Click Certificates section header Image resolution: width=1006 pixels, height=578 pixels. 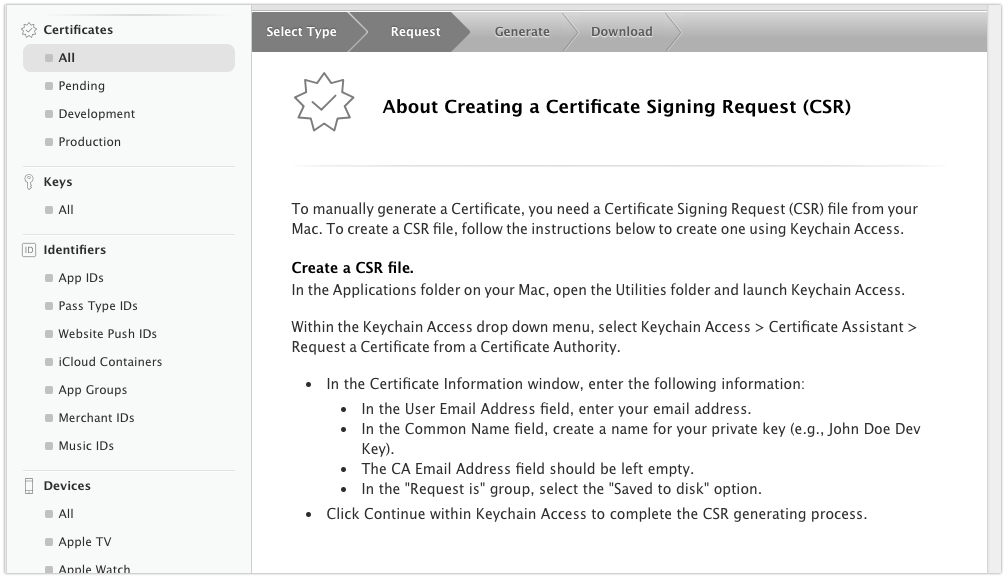tap(78, 30)
